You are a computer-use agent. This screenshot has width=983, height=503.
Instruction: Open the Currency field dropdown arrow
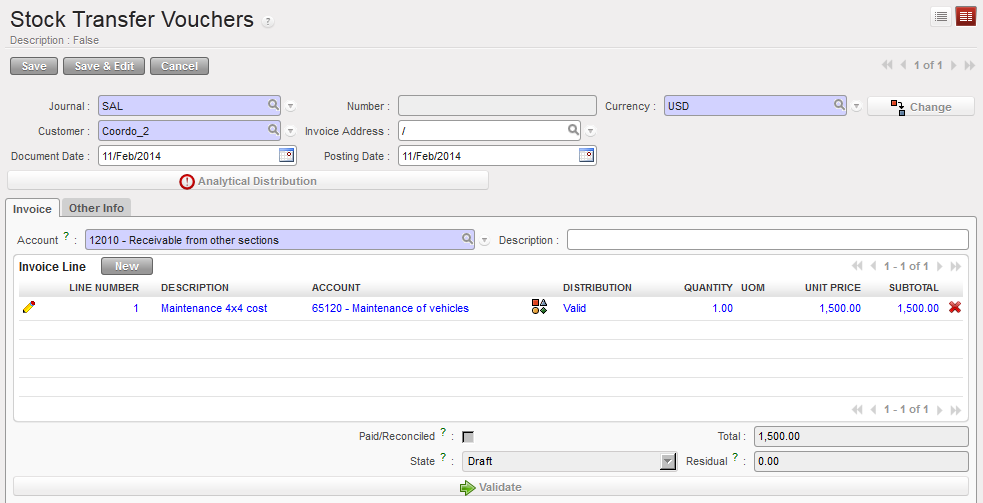[x=857, y=106]
